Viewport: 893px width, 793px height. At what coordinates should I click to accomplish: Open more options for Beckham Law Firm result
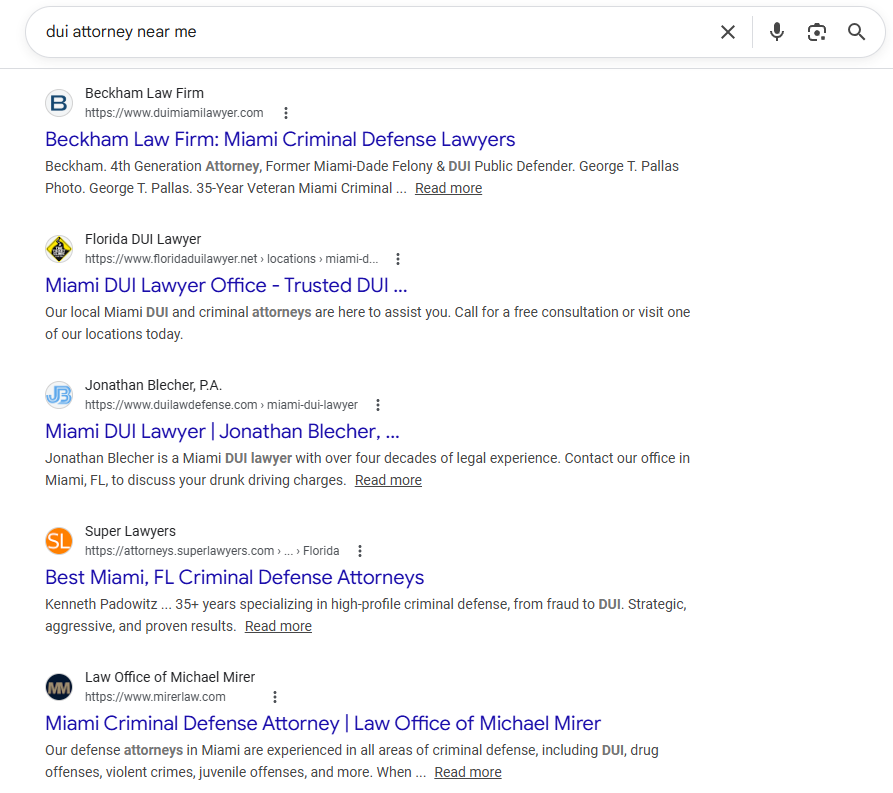tap(286, 113)
